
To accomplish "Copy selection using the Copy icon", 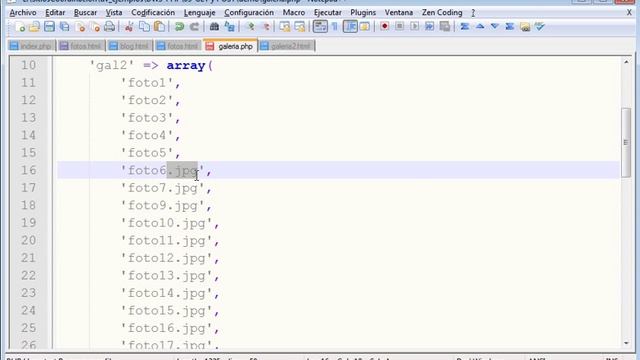I will pyautogui.click(x=144, y=27).
